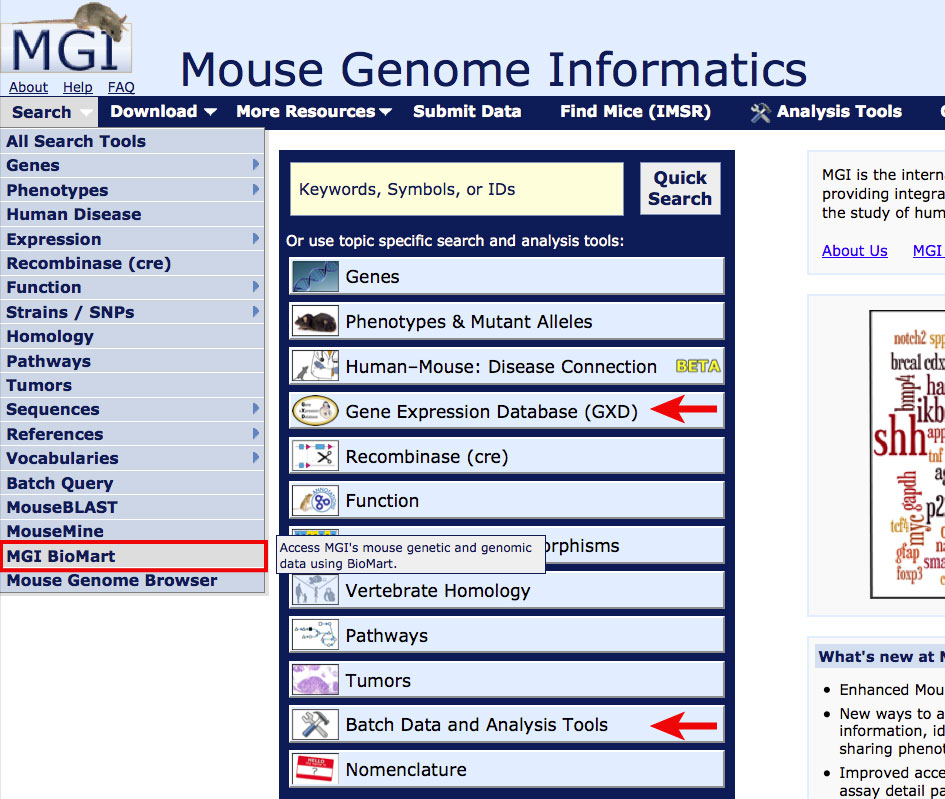
Task: Click Find Mice (IMSR) in navigation
Action: 635,111
